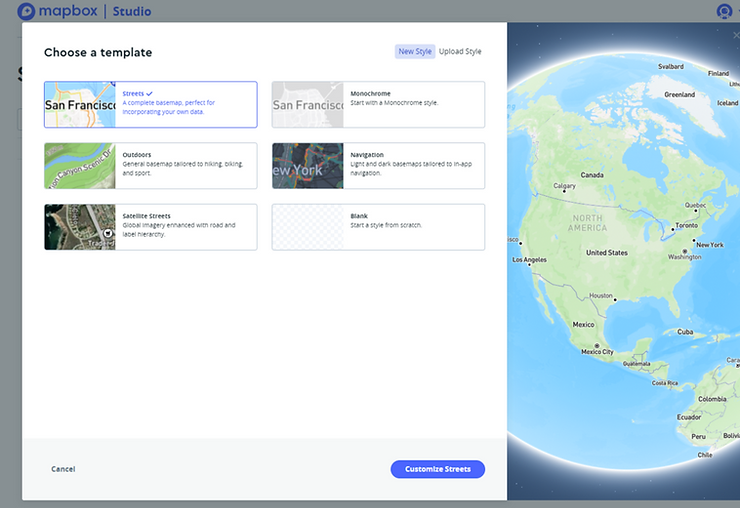Click the 'Choose a template' heading
The height and width of the screenshot is (508, 740).
tap(98, 52)
